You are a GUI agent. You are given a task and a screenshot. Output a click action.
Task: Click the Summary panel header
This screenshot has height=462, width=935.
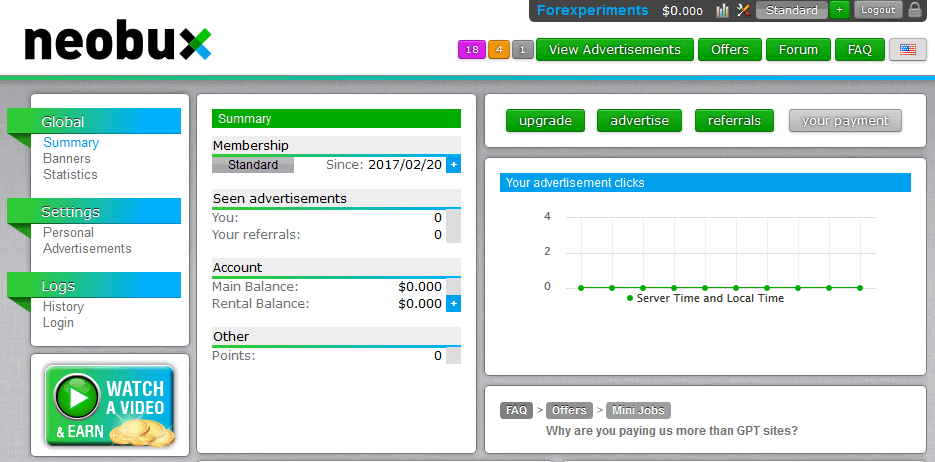point(336,119)
